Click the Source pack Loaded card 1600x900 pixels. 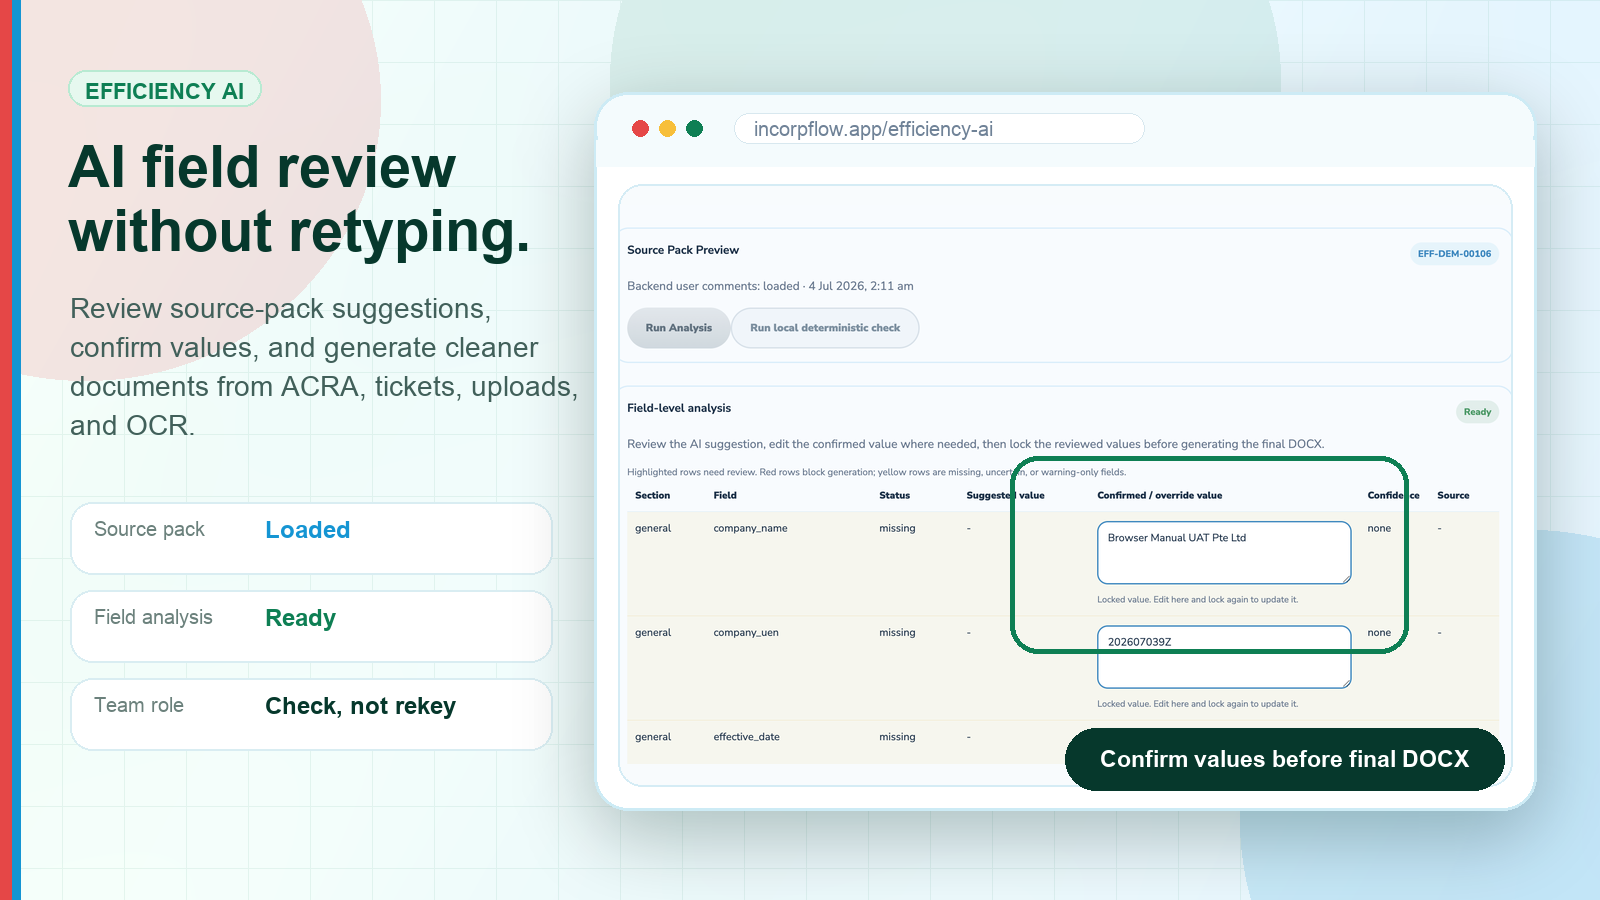tap(312, 538)
